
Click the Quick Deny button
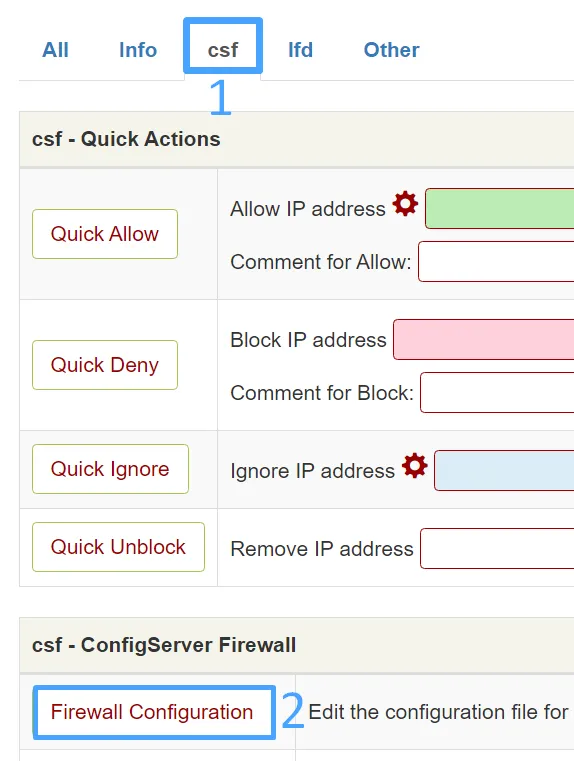[105, 365]
